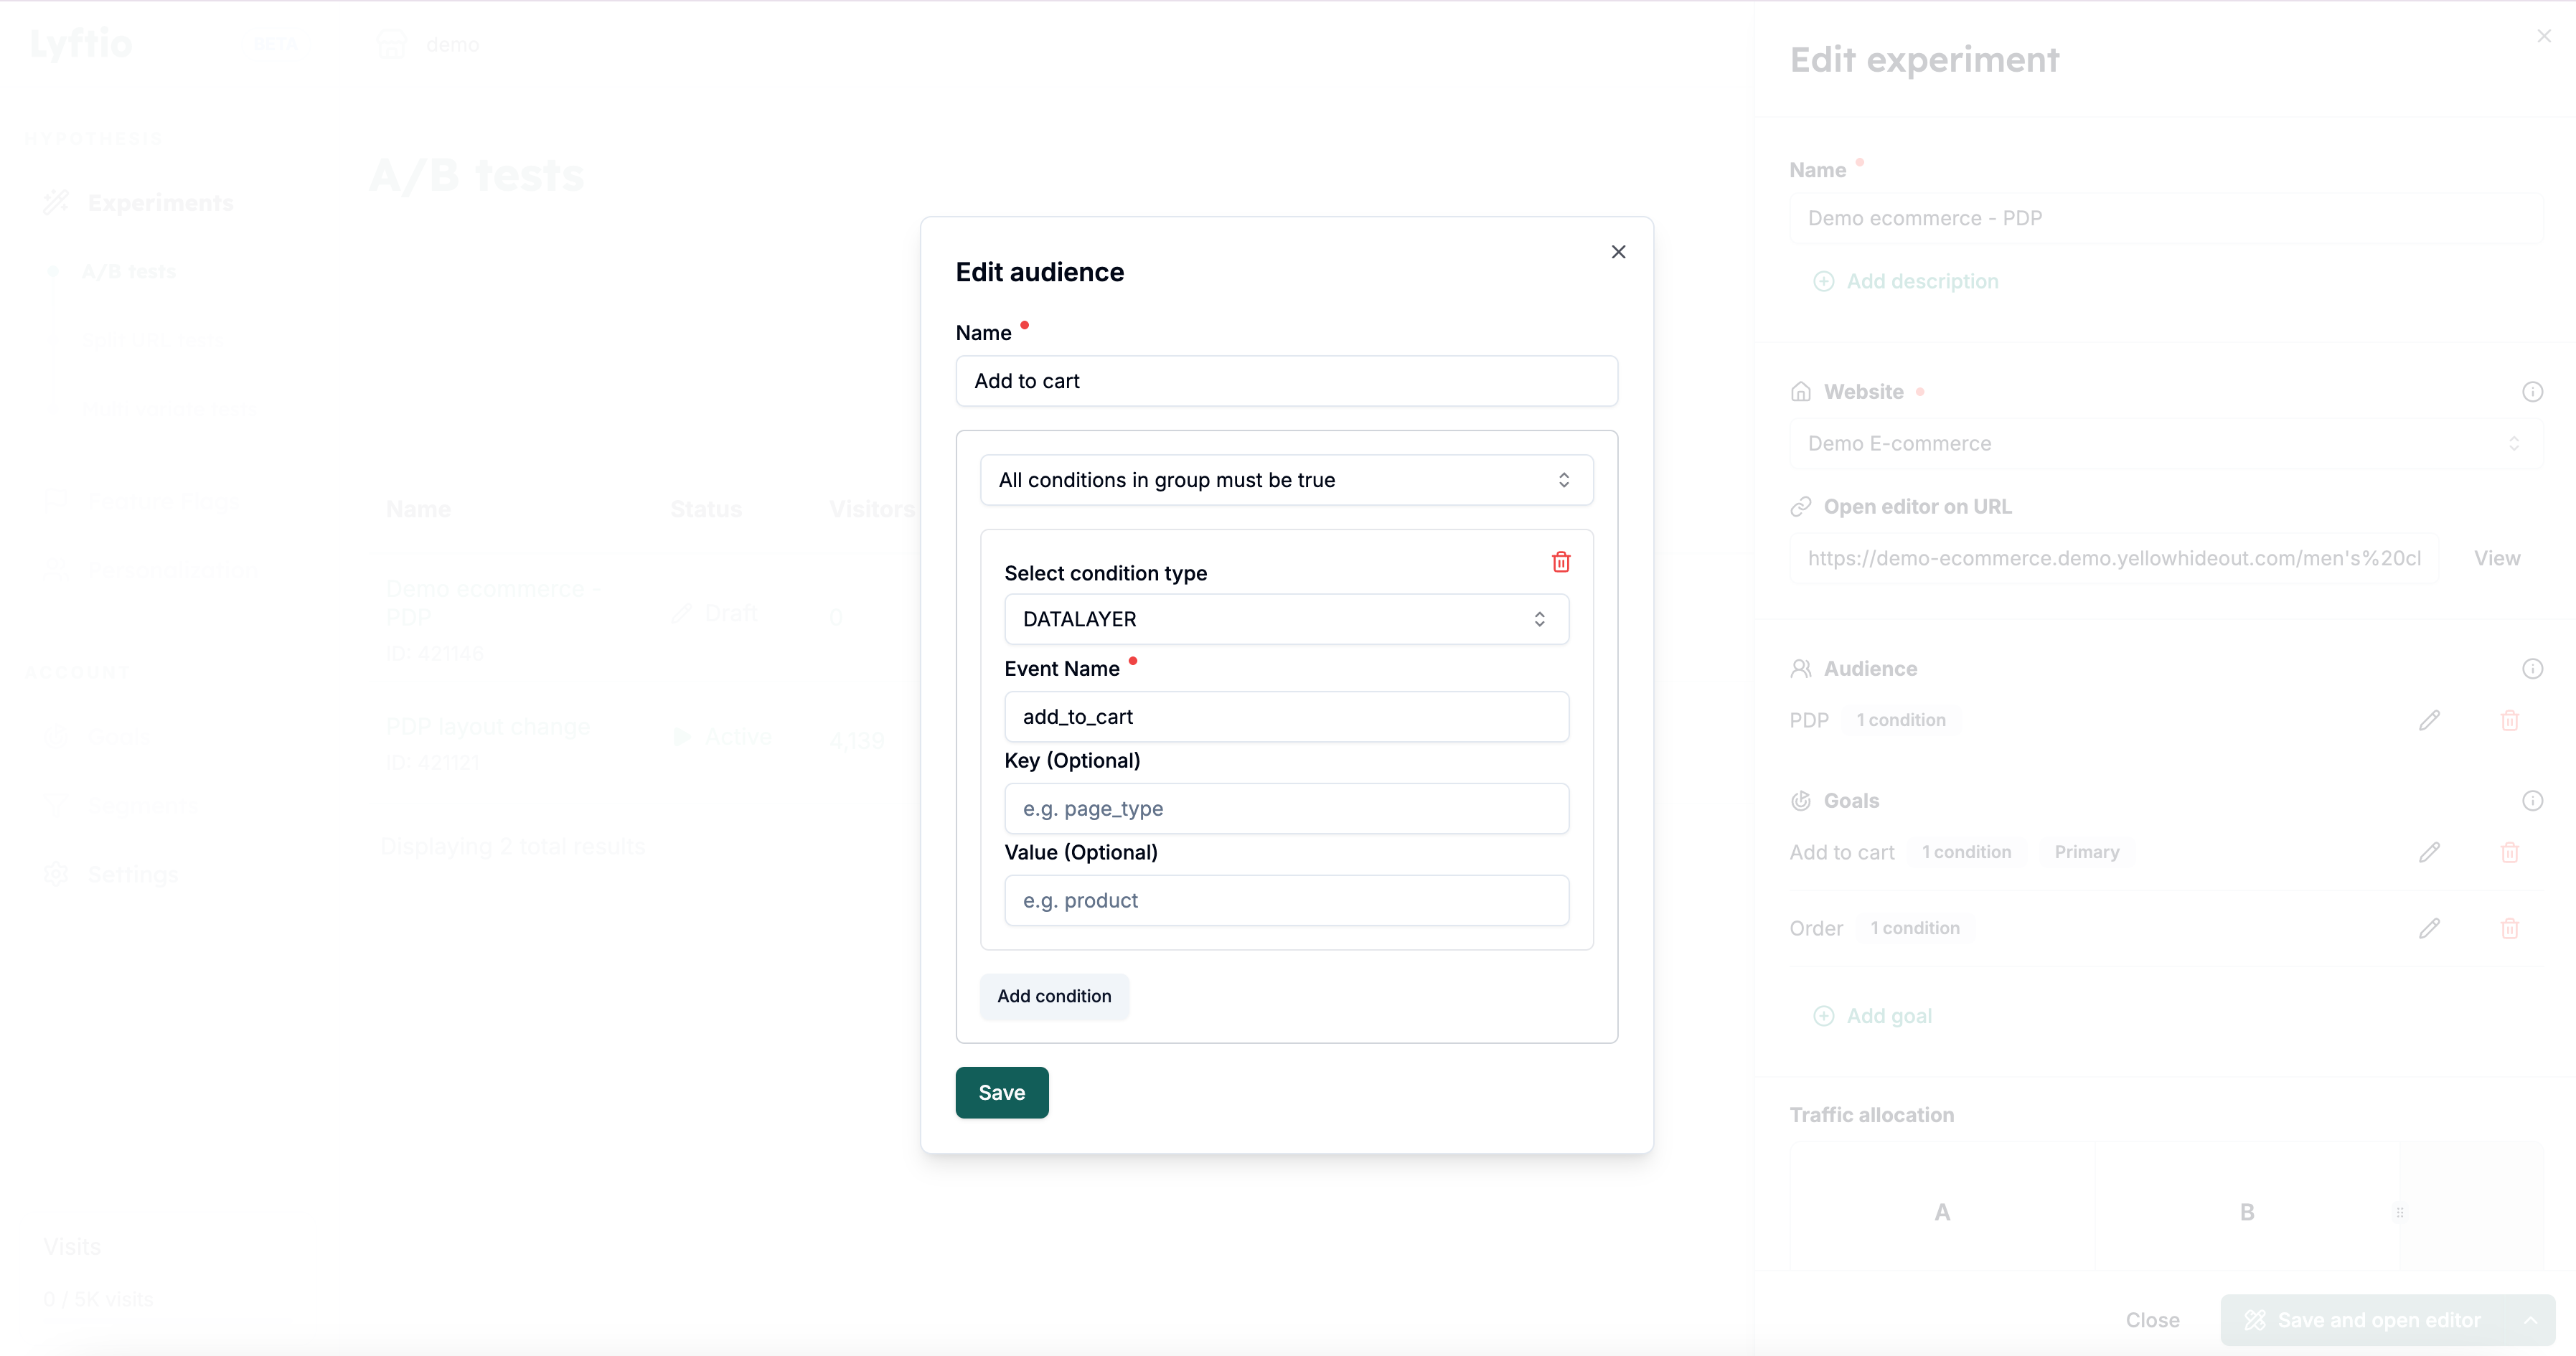The width and height of the screenshot is (2576, 1356).
Task: Click the Add condition button
Action: 1054,996
